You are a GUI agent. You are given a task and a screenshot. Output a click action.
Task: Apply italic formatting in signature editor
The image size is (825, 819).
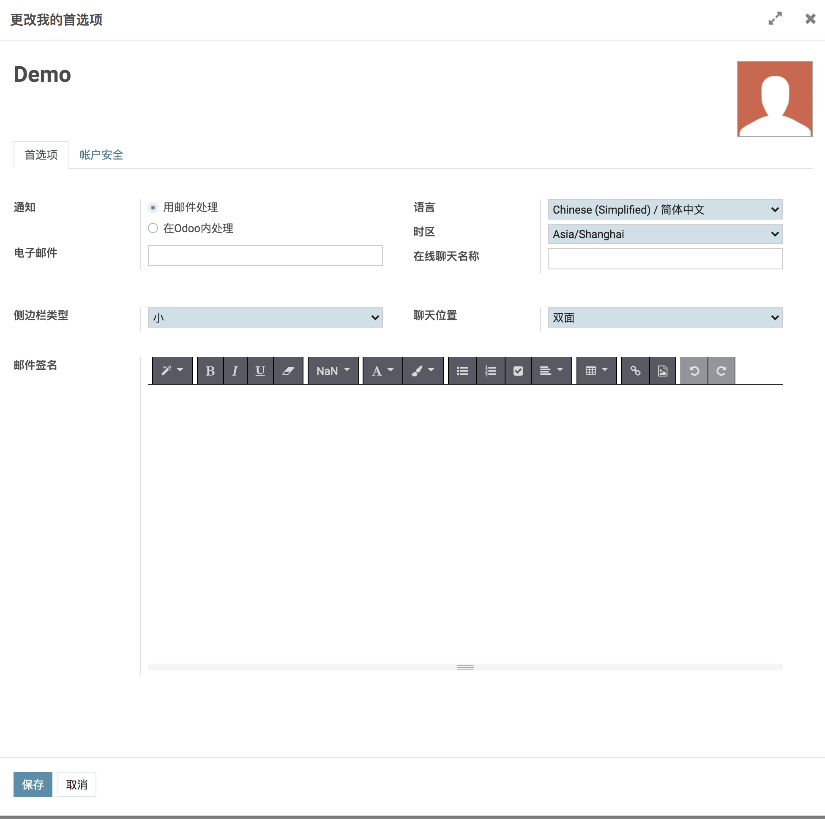pyautogui.click(x=235, y=371)
